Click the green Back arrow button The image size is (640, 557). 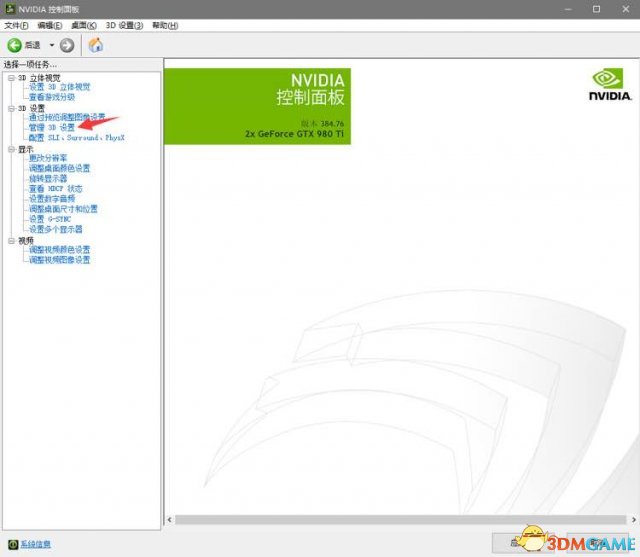click(15, 45)
